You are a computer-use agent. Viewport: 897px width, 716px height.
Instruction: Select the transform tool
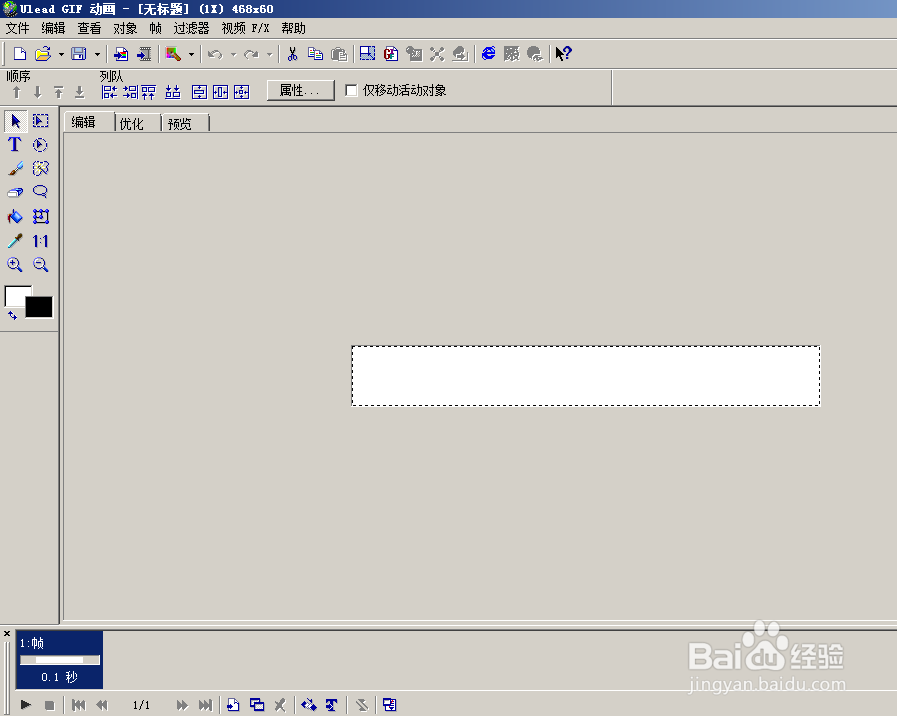[41, 216]
